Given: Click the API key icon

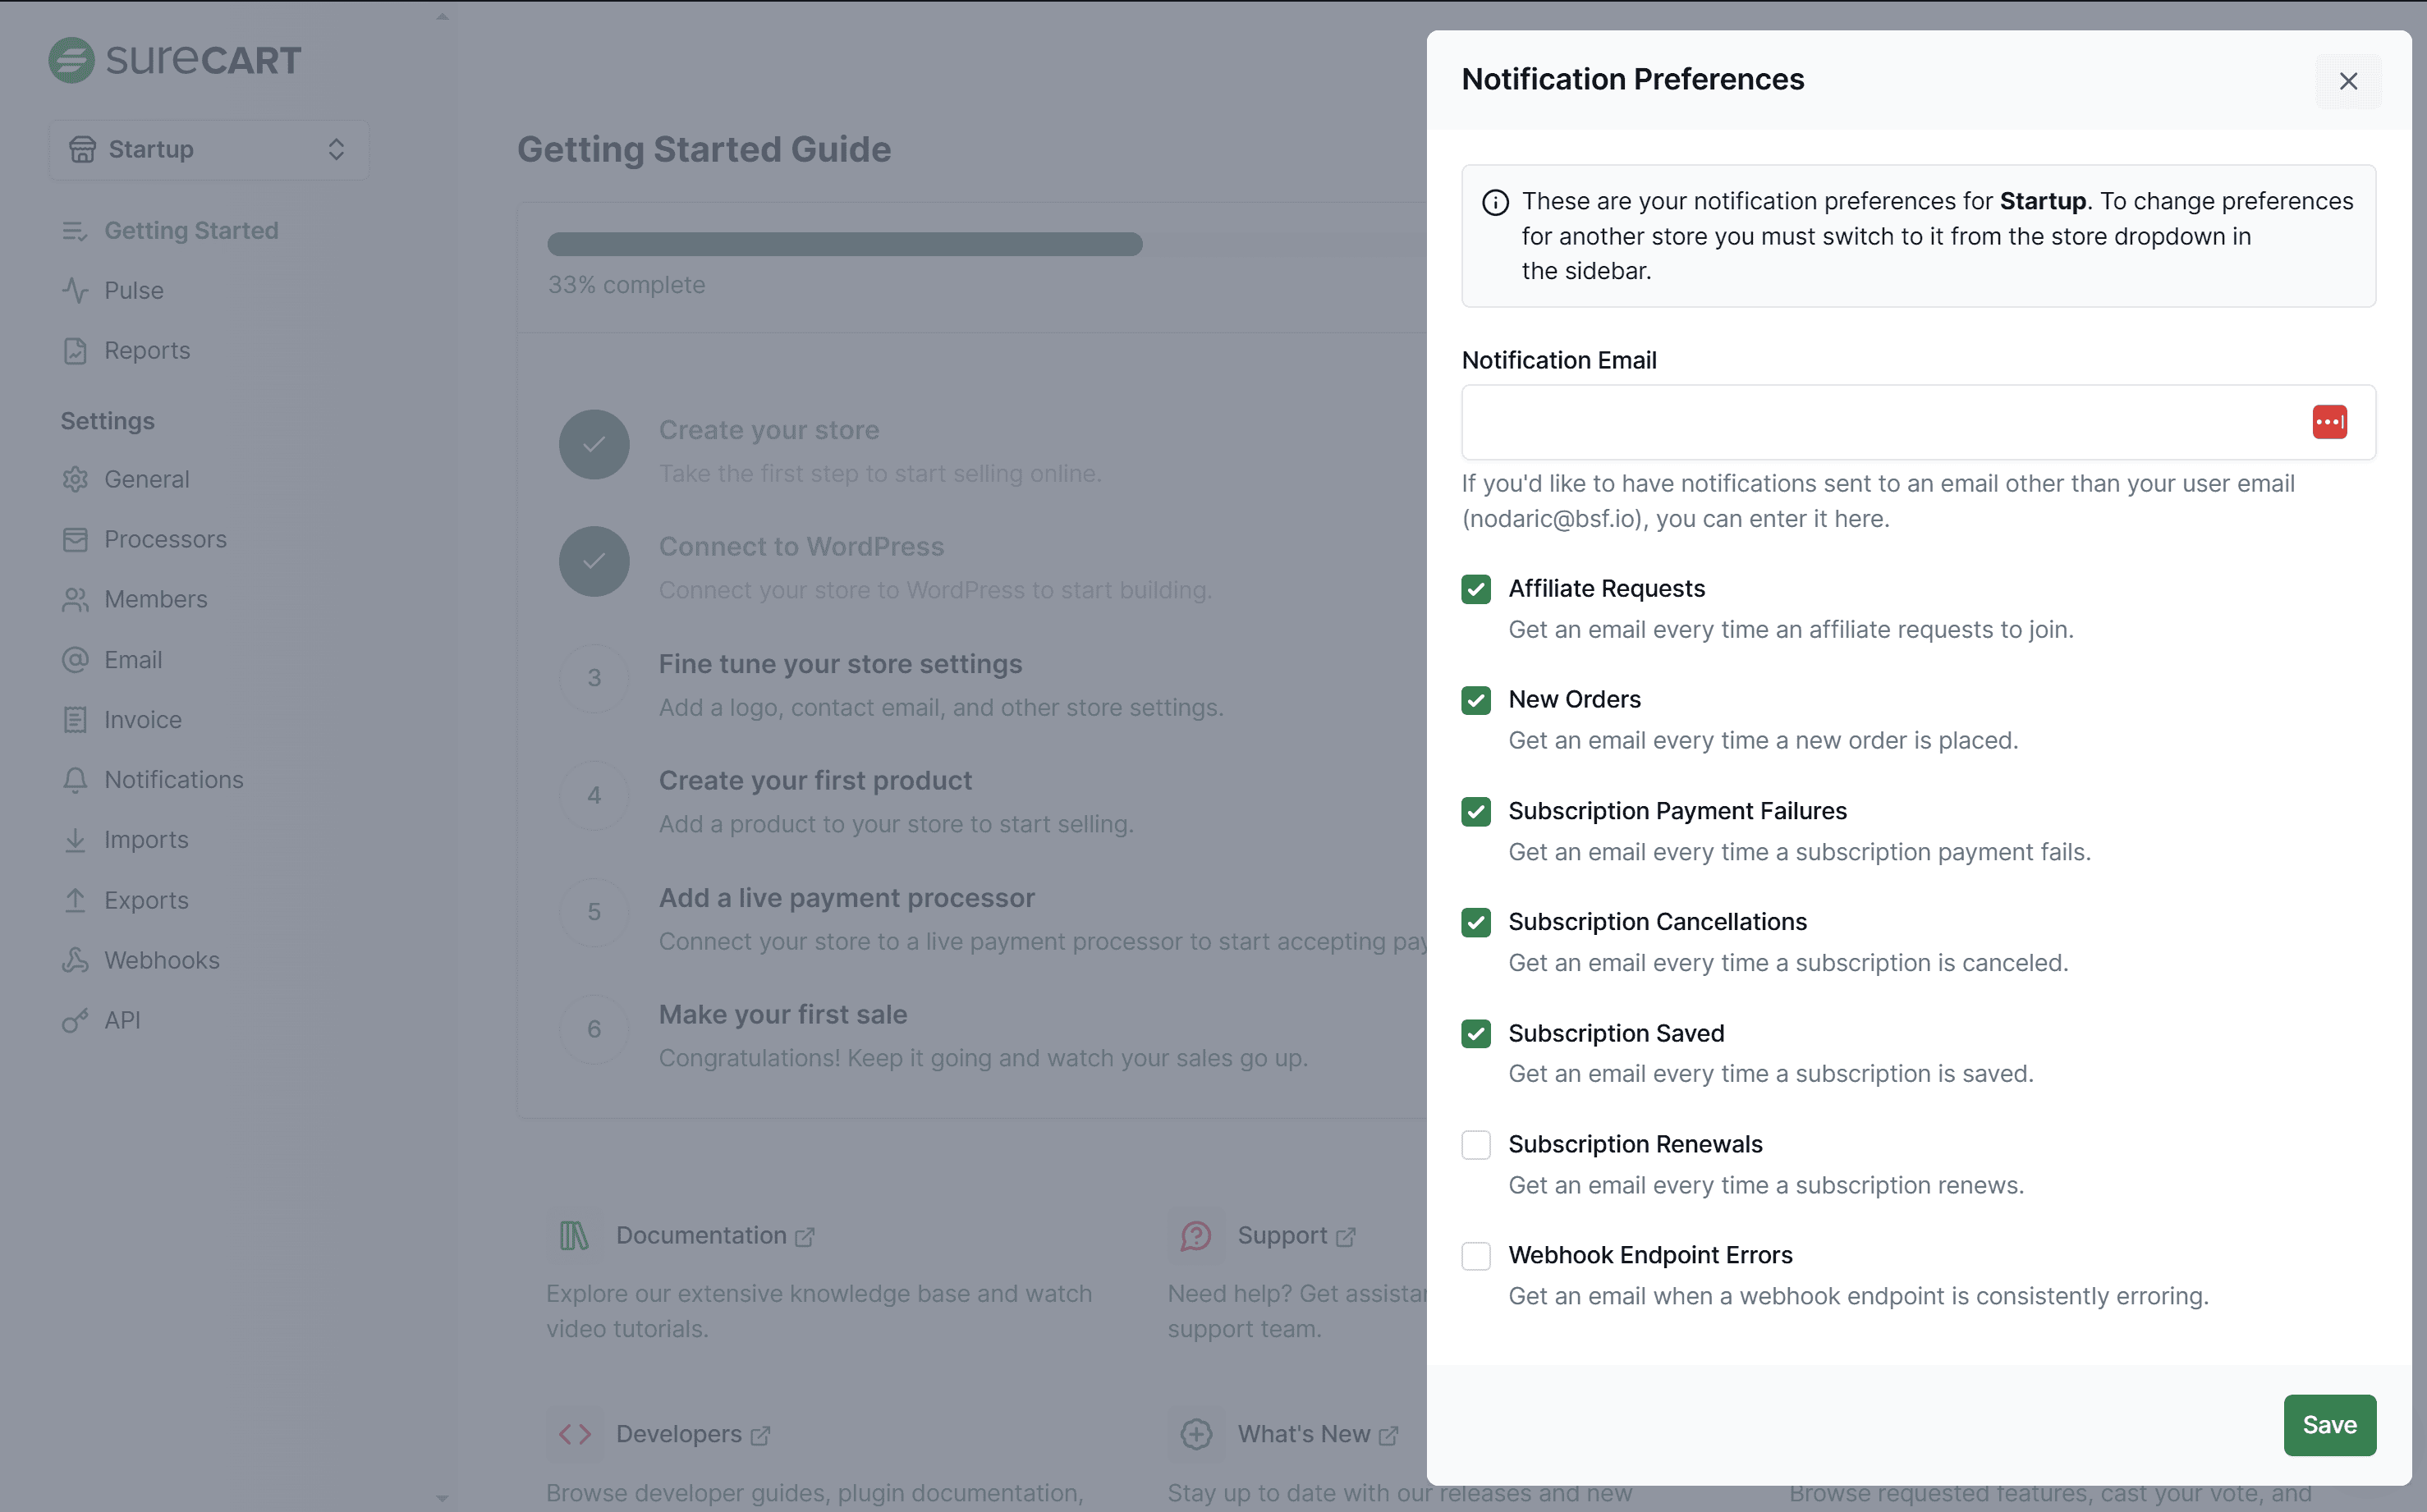Looking at the screenshot, I should pyautogui.click(x=75, y=1021).
